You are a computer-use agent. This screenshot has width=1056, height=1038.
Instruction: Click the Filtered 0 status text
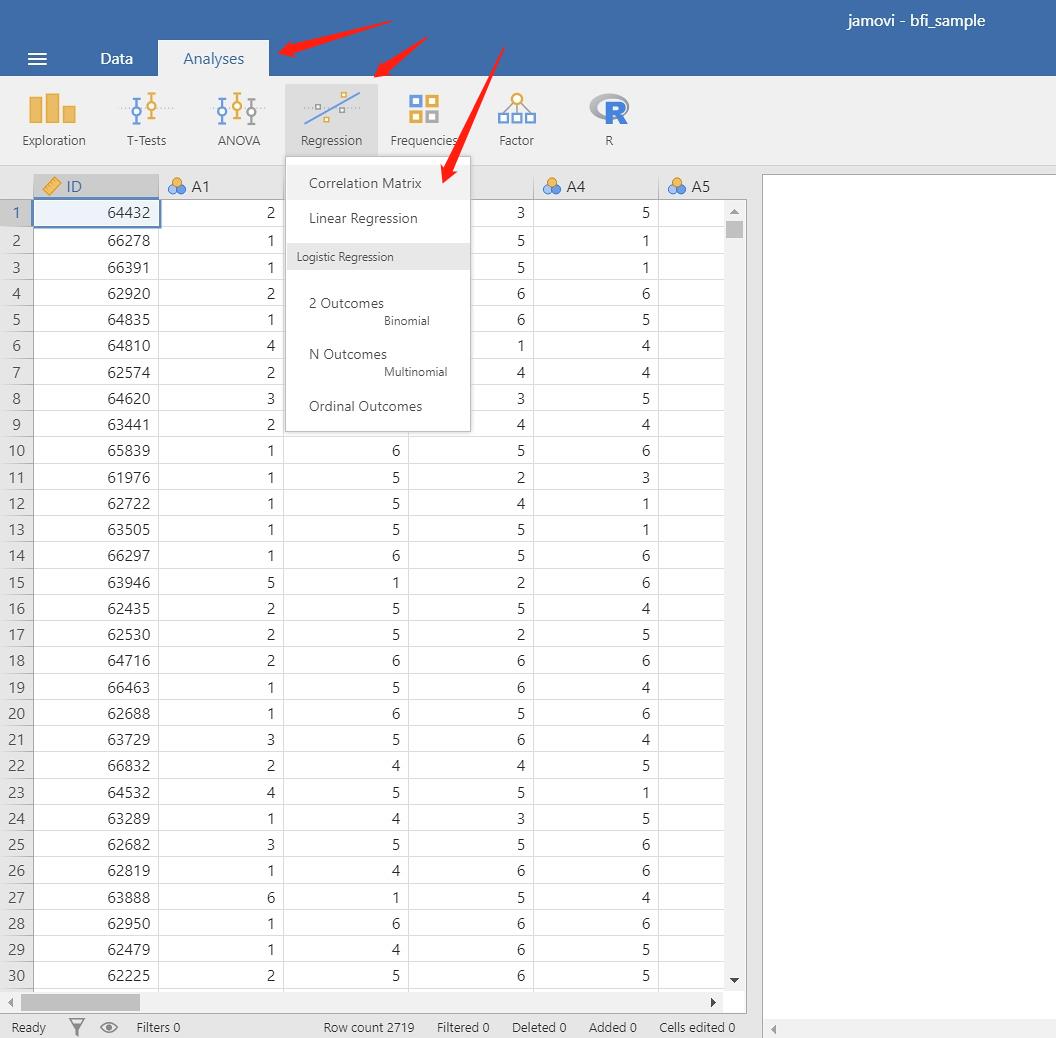(463, 1027)
